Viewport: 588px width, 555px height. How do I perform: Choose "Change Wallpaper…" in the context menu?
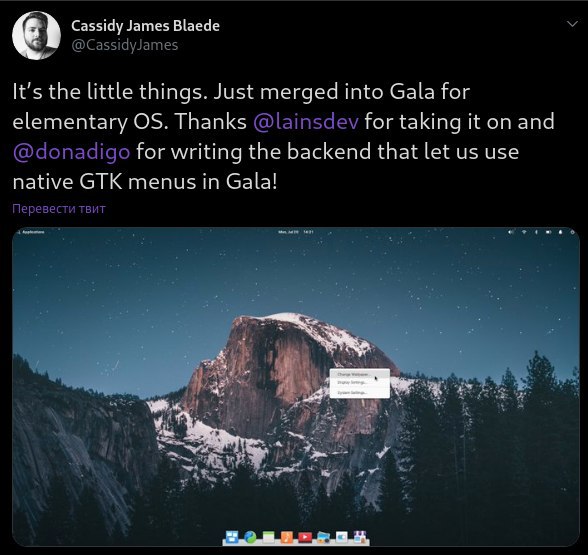click(x=359, y=374)
